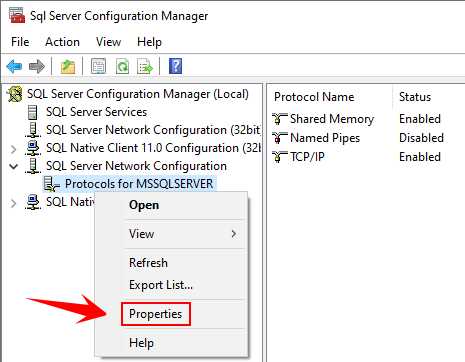Click the Forward arrow toolbar icon
This screenshot has height=362, width=465.
tap(37, 66)
